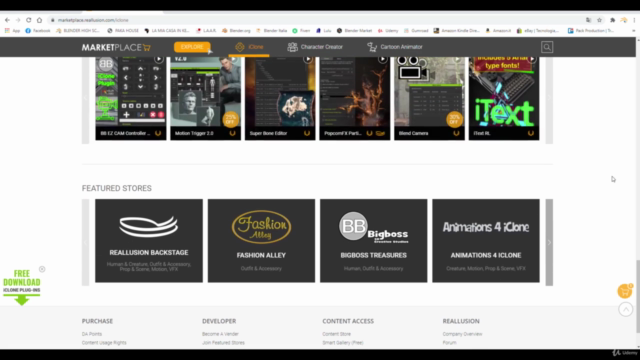Open the Blend Camera product title
640x360 pixels.
point(413,133)
